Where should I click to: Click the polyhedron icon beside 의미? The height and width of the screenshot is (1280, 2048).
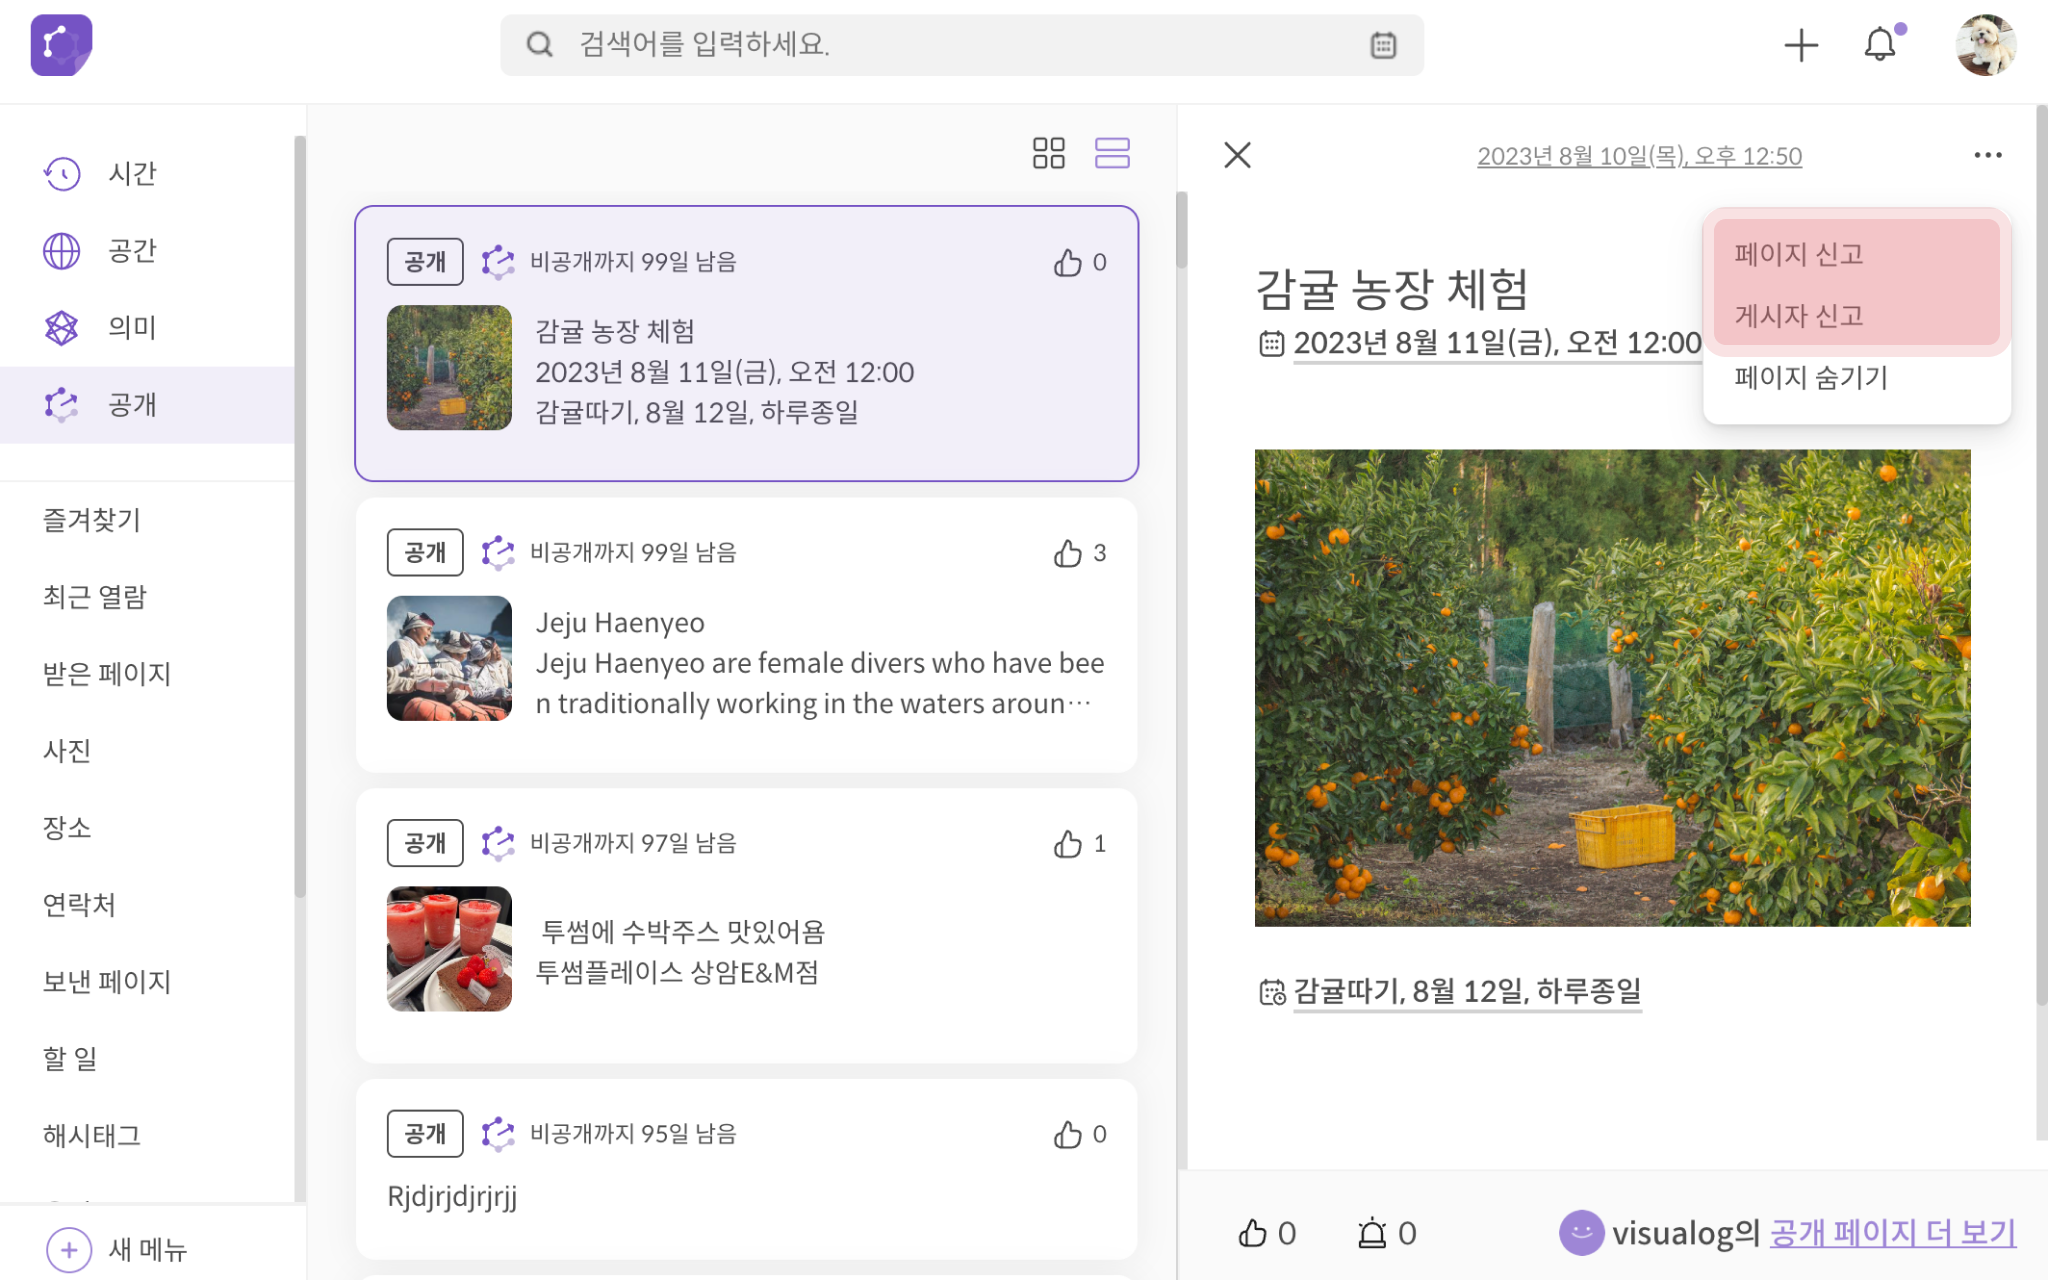62,327
